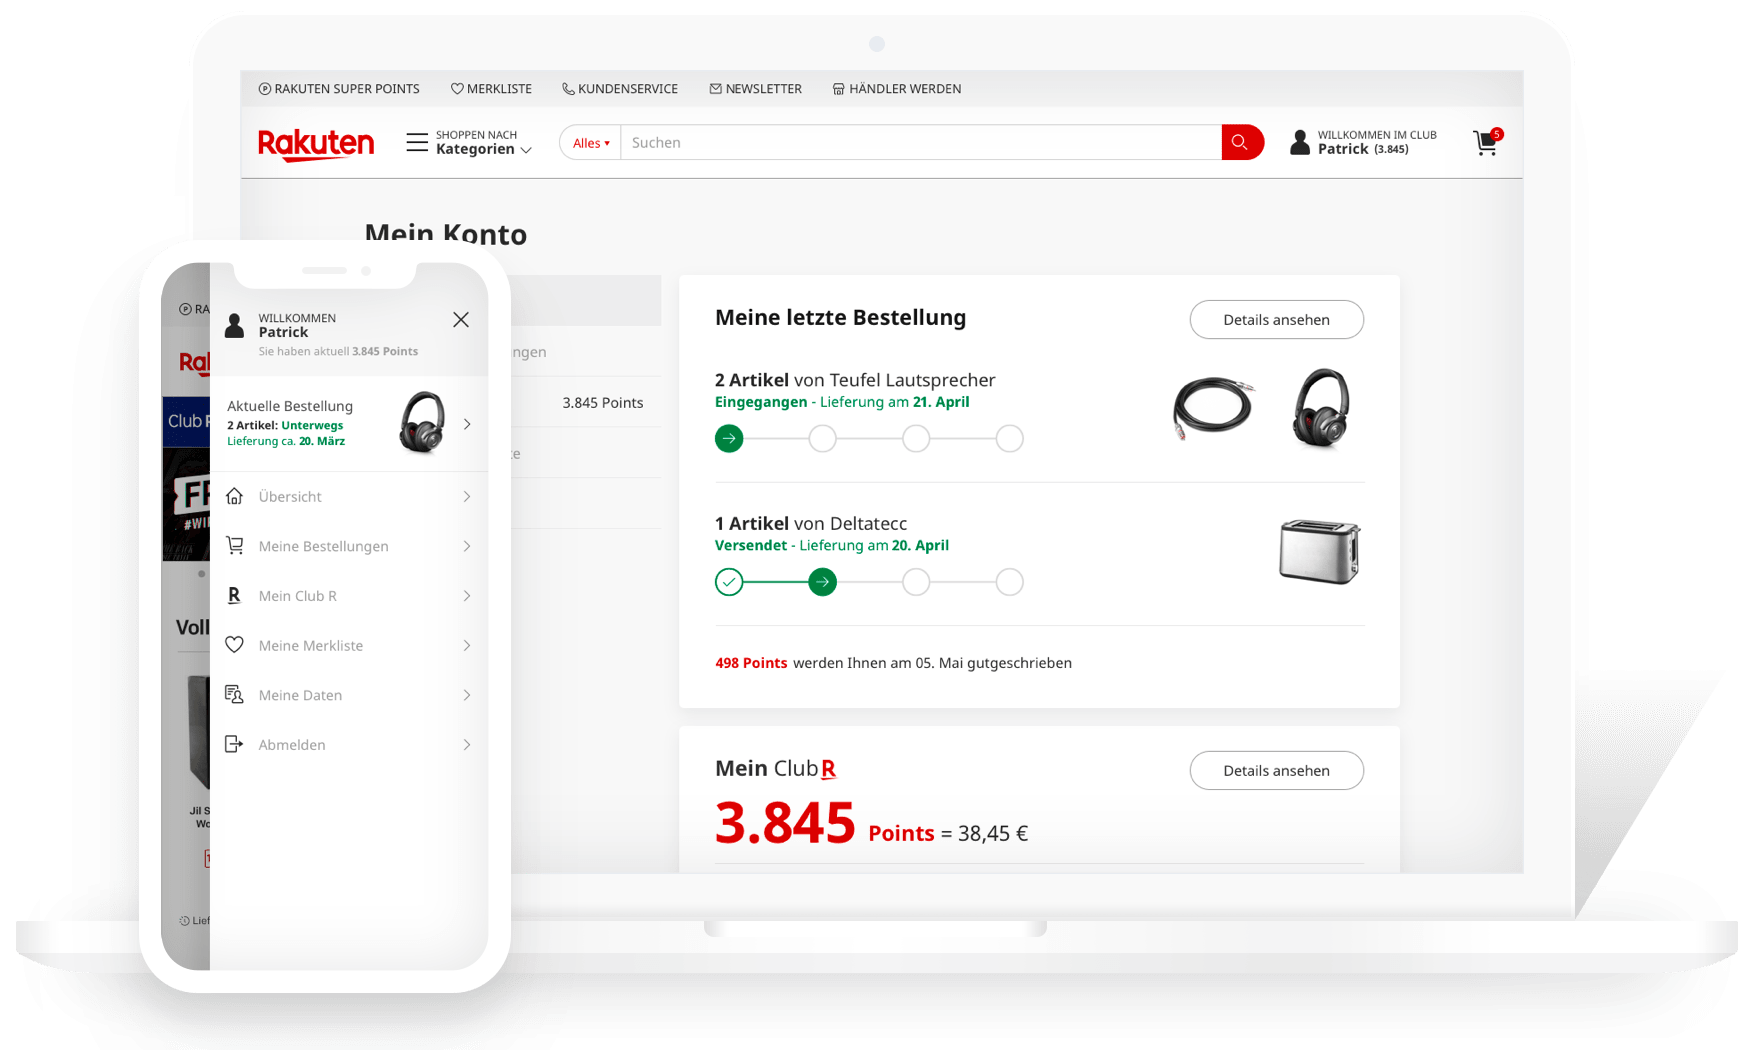Image resolution: width=1755 pixels, height=1050 pixels.
Task: Click Details ansehen for Mein Club R
Action: 1276,770
